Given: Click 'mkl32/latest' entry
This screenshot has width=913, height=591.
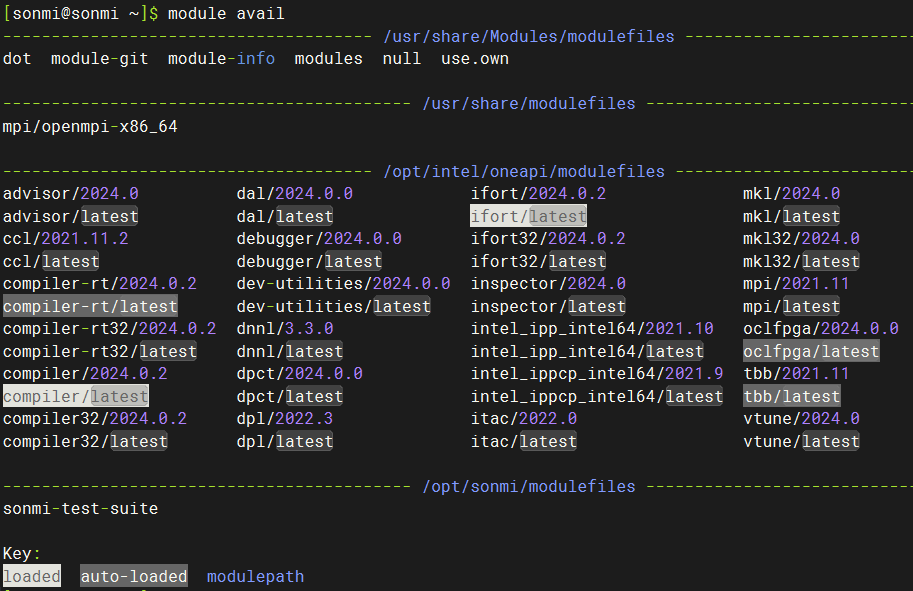Looking at the screenshot, I should pyautogui.click(x=801, y=261).
